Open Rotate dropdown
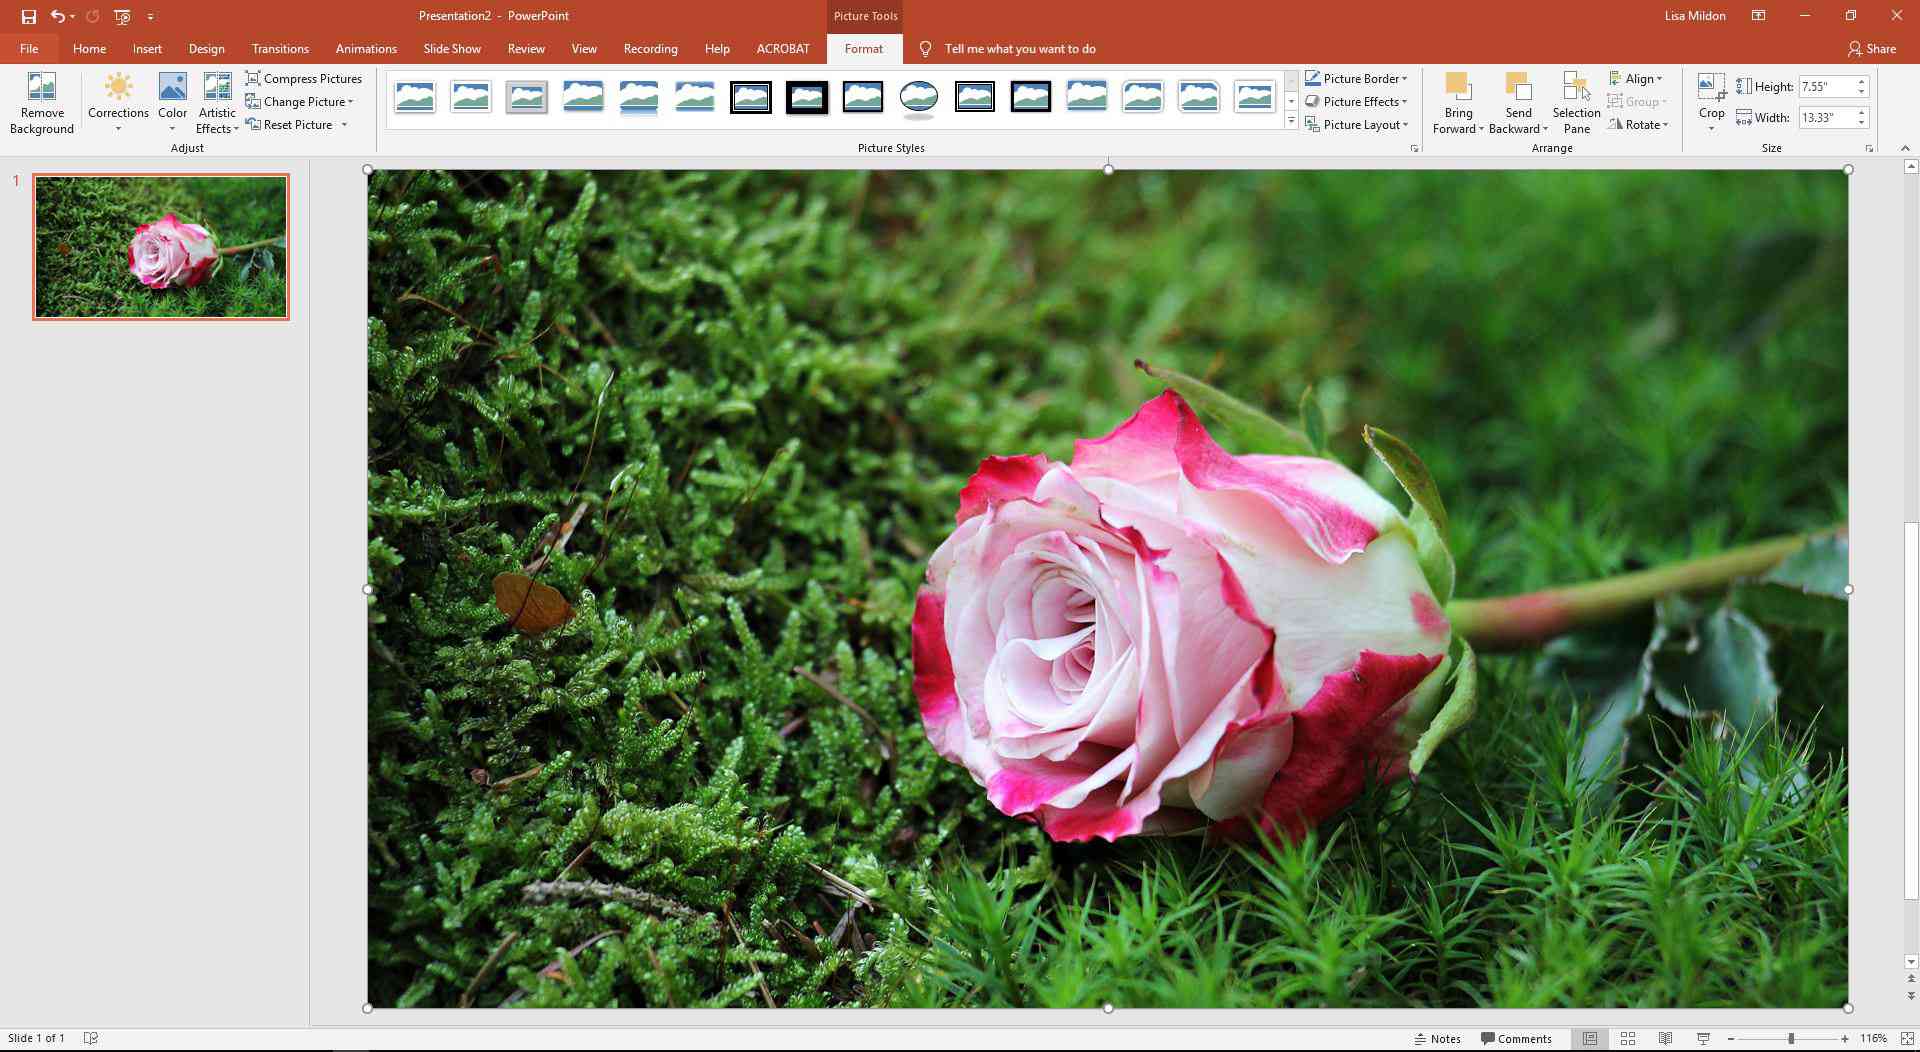This screenshot has width=1920, height=1052. 1638,124
